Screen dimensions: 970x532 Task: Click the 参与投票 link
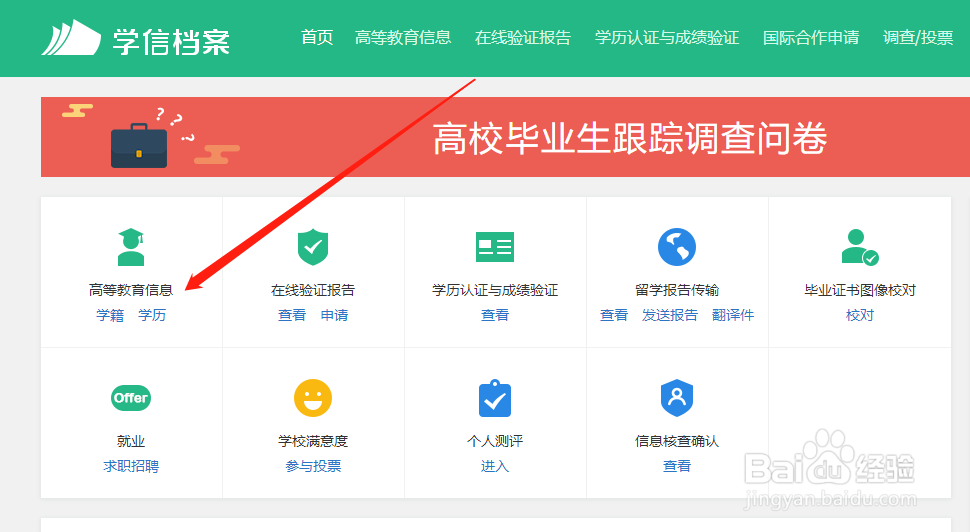tap(313, 466)
